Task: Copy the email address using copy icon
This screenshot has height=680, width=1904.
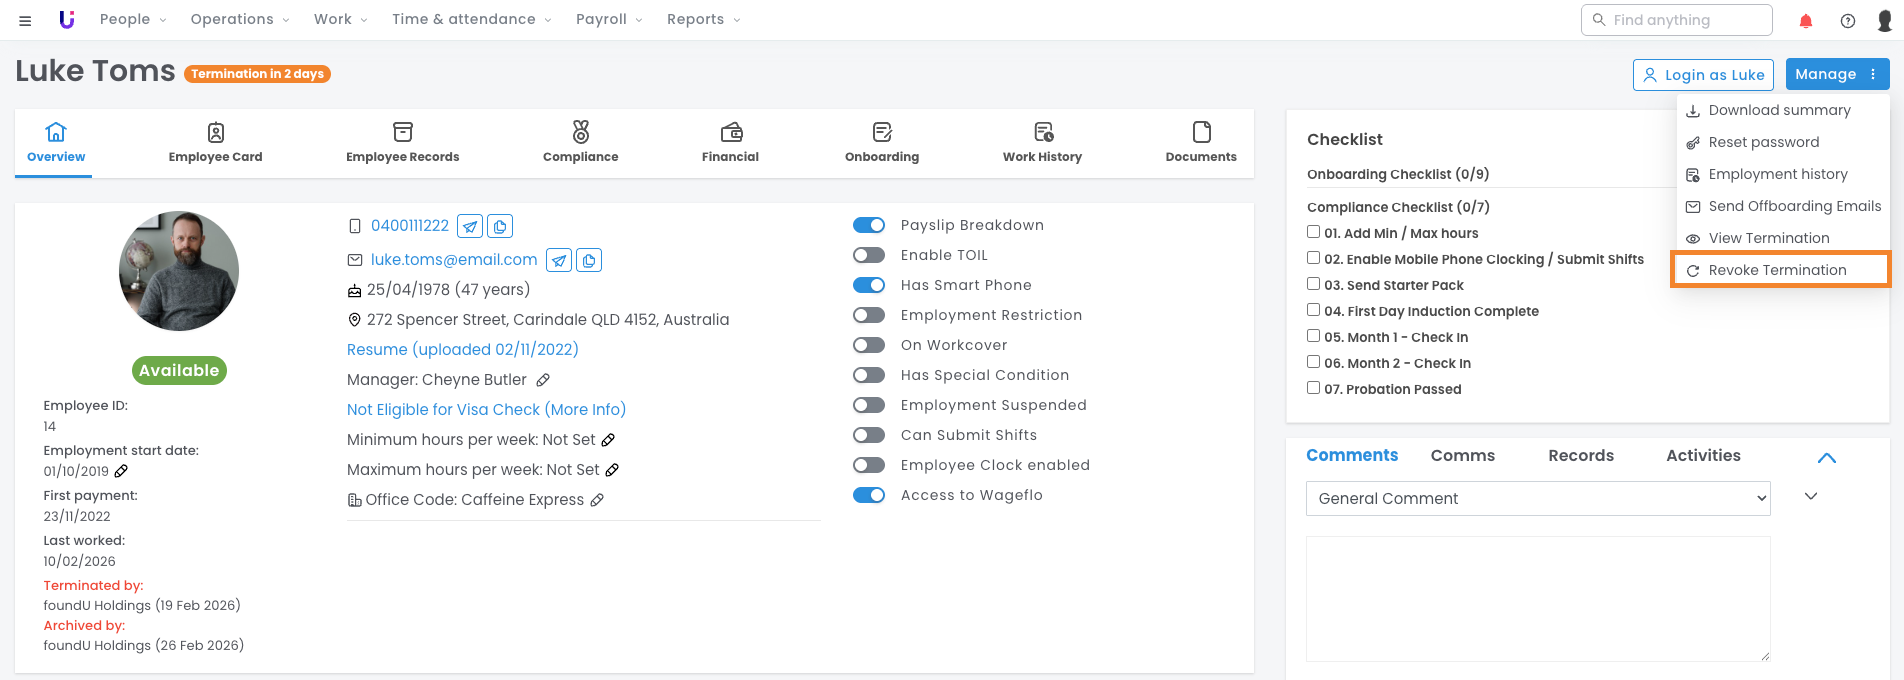Action: (x=589, y=260)
